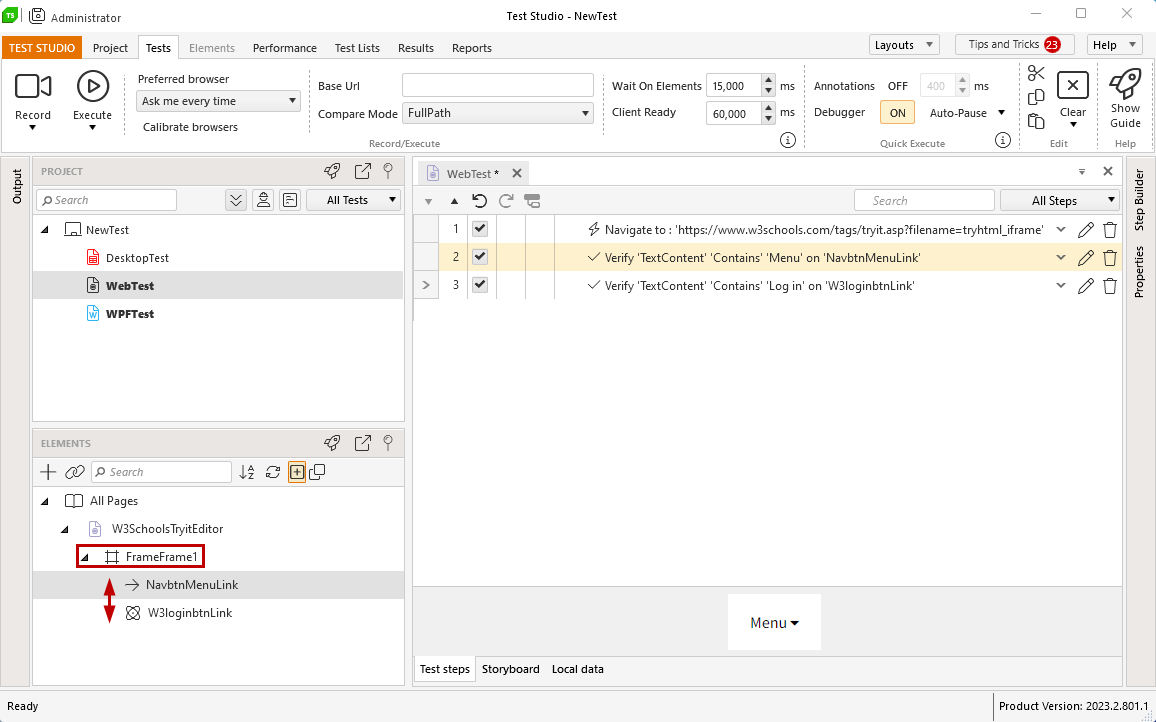Image resolution: width=1156 pixels, height=722 pixels.
Task: Switch to Local data tab
Action: 578,669
